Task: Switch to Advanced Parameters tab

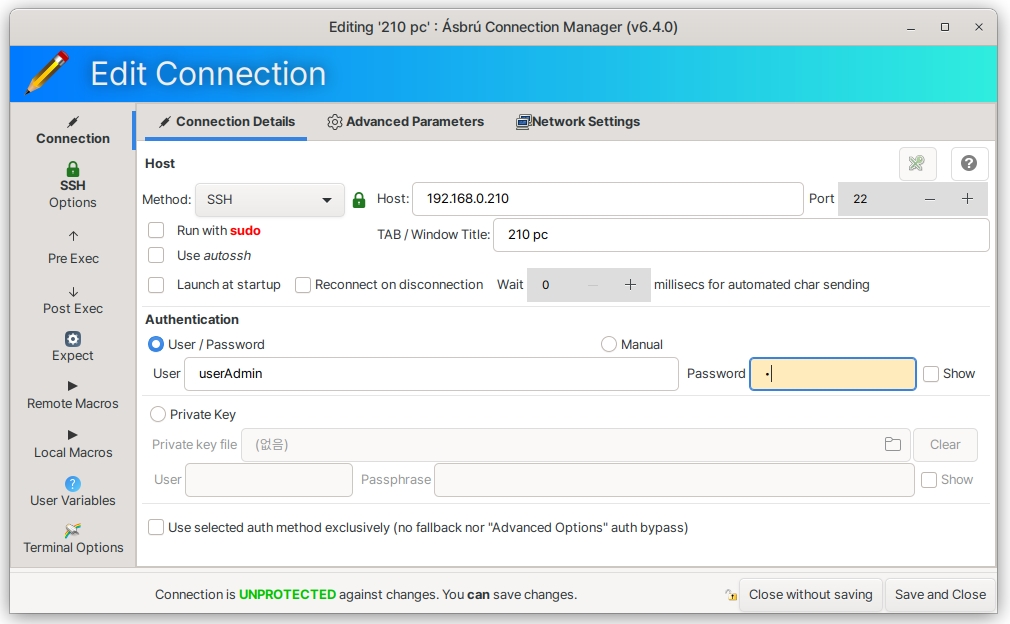Action: (x=405, y=122)
